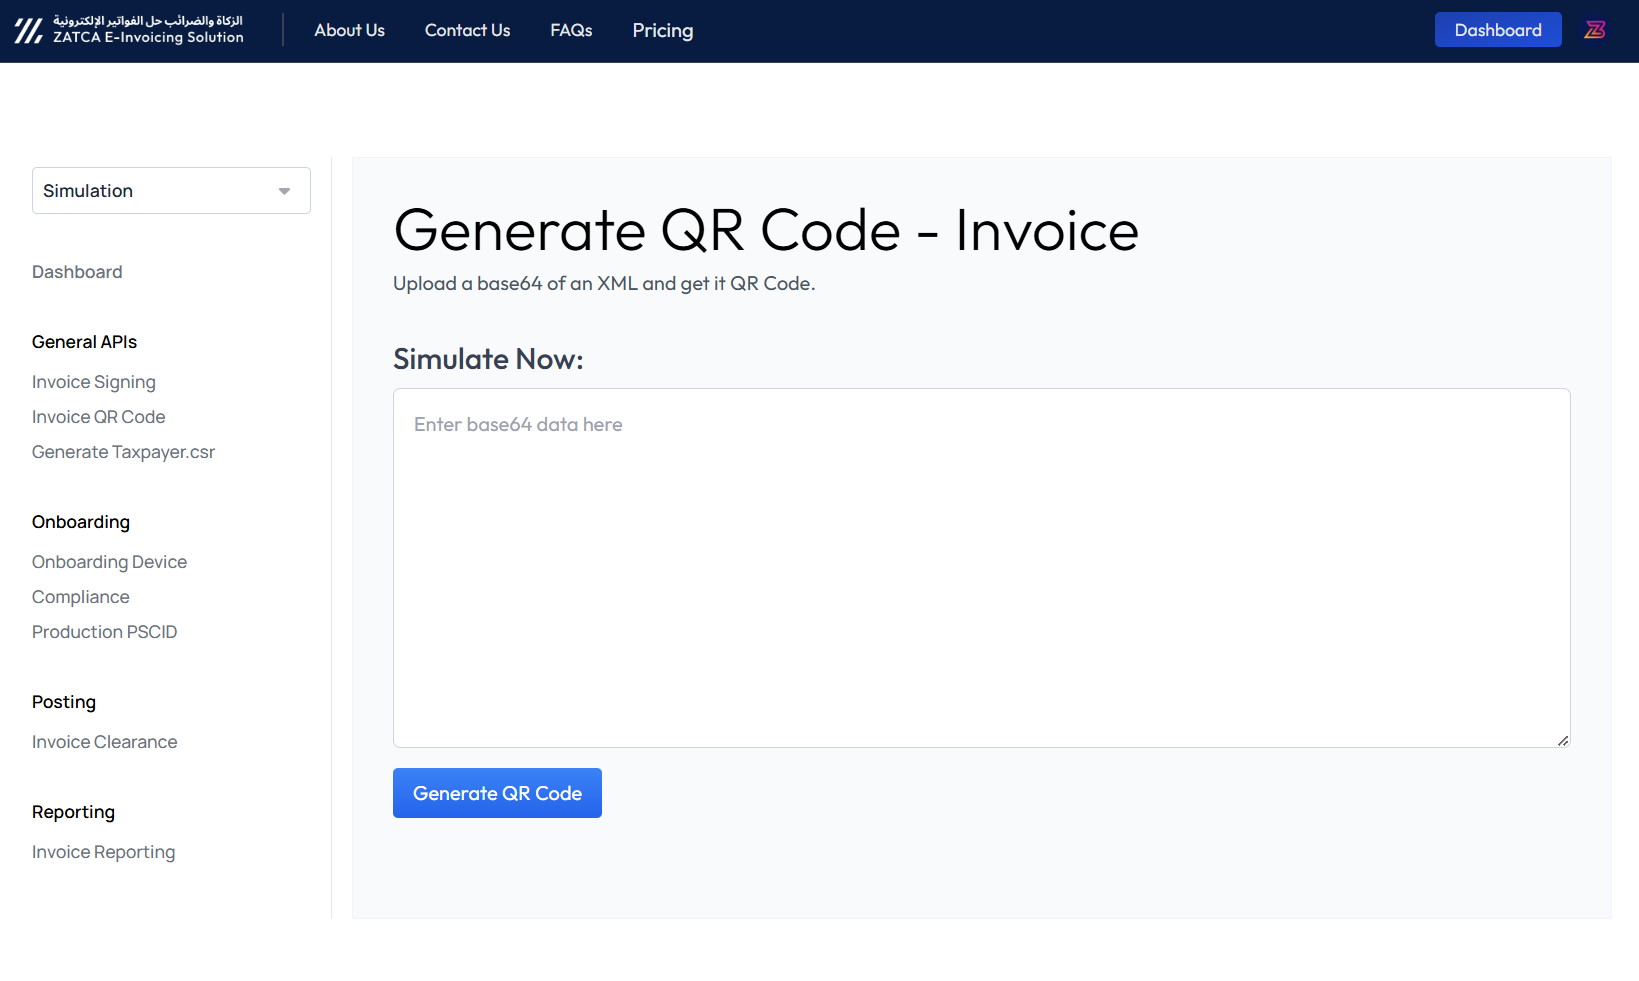Viewport: 1639px width, 981px height.
Task: Select Onboarding Device under Onboarding
Action: pyautogui.click(x=109, y=561)
